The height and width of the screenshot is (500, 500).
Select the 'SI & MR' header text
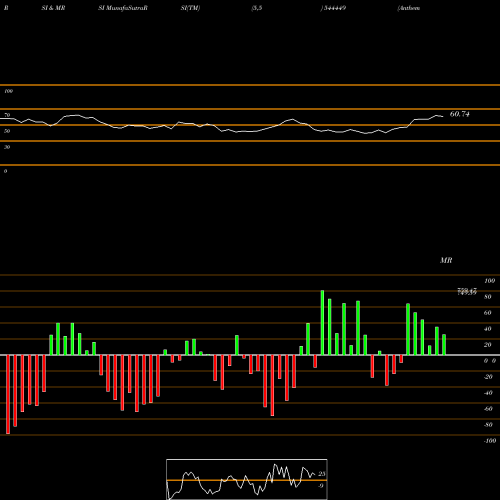(53, 8)
